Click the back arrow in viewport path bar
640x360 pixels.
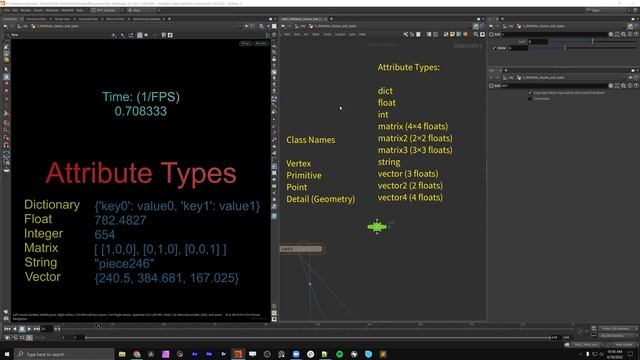[x=5, y=26]
